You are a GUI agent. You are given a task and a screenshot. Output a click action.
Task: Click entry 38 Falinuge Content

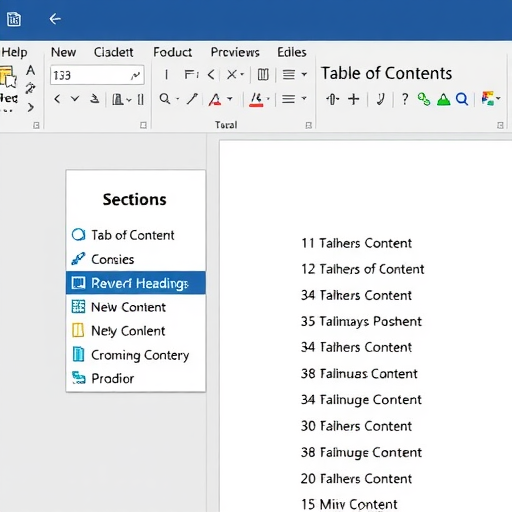[x=361, y=452]
